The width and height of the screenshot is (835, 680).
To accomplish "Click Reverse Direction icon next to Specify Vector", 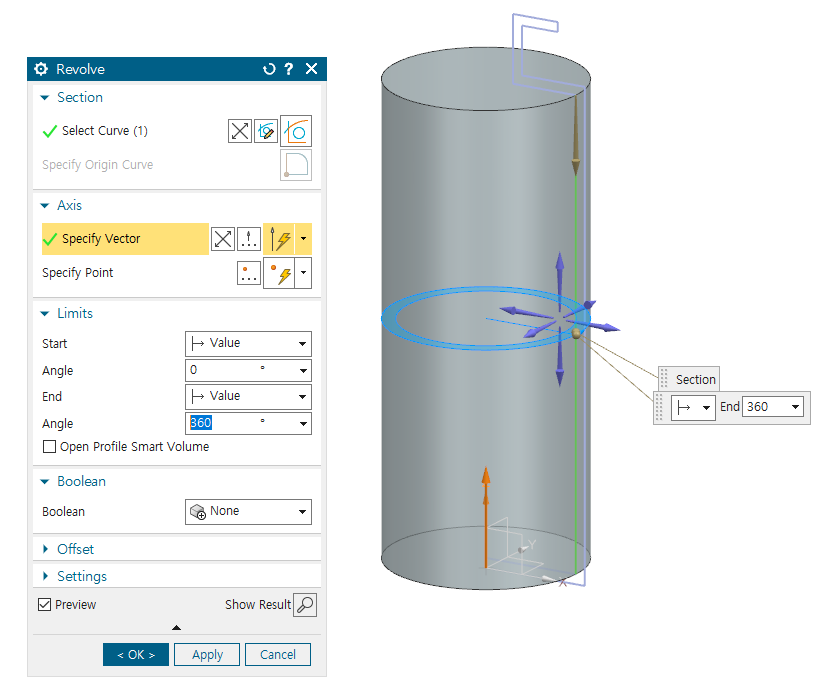I will click(222, 239).
